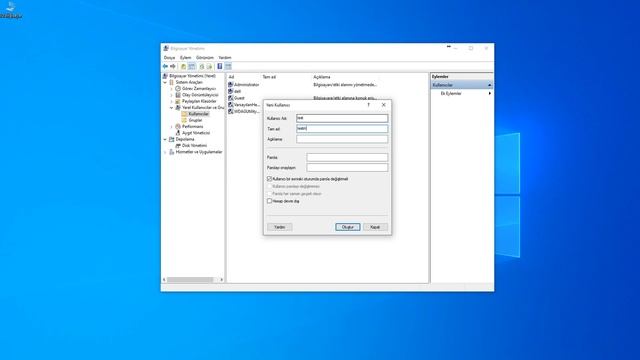This screenshot has width=640, height=360.
Task: Close the Yeni Kullanıcı dialog with the X
Action: (x=384, y=105)
